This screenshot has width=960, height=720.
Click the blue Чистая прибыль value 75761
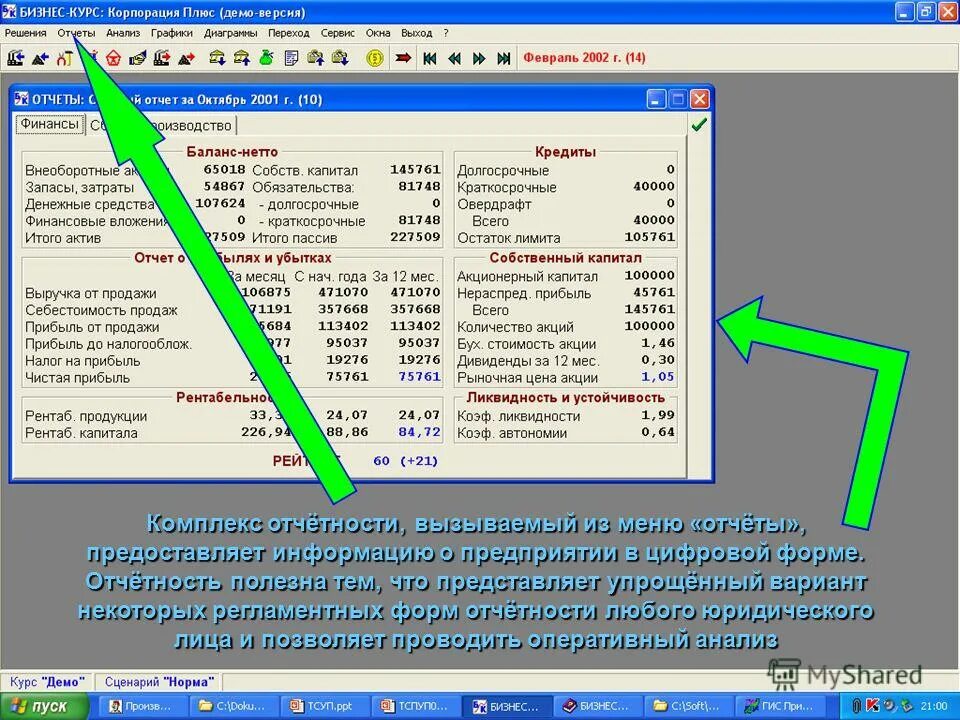coord(419,377)
